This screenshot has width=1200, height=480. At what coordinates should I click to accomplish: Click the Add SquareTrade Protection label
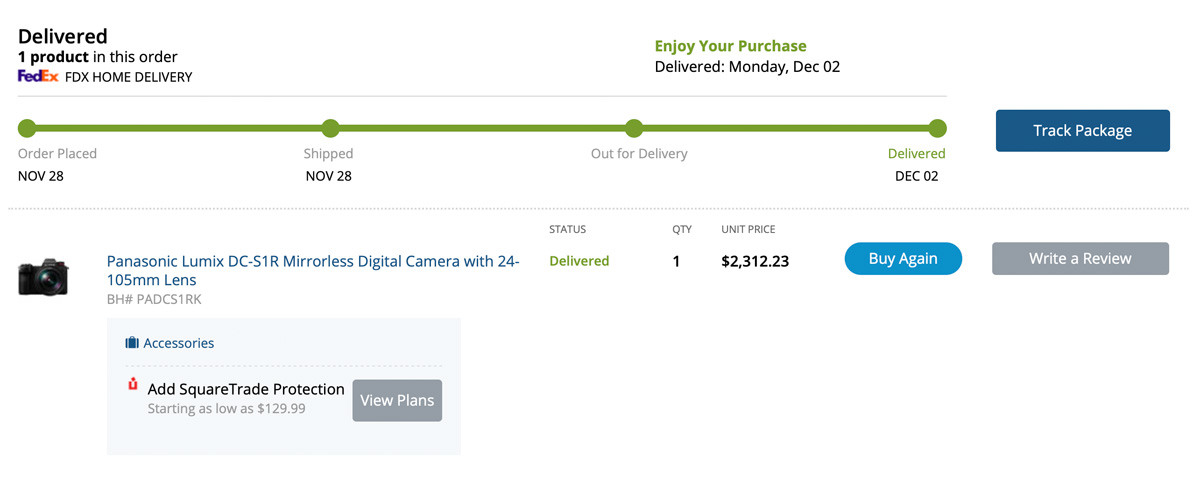[x=246, y=389]
